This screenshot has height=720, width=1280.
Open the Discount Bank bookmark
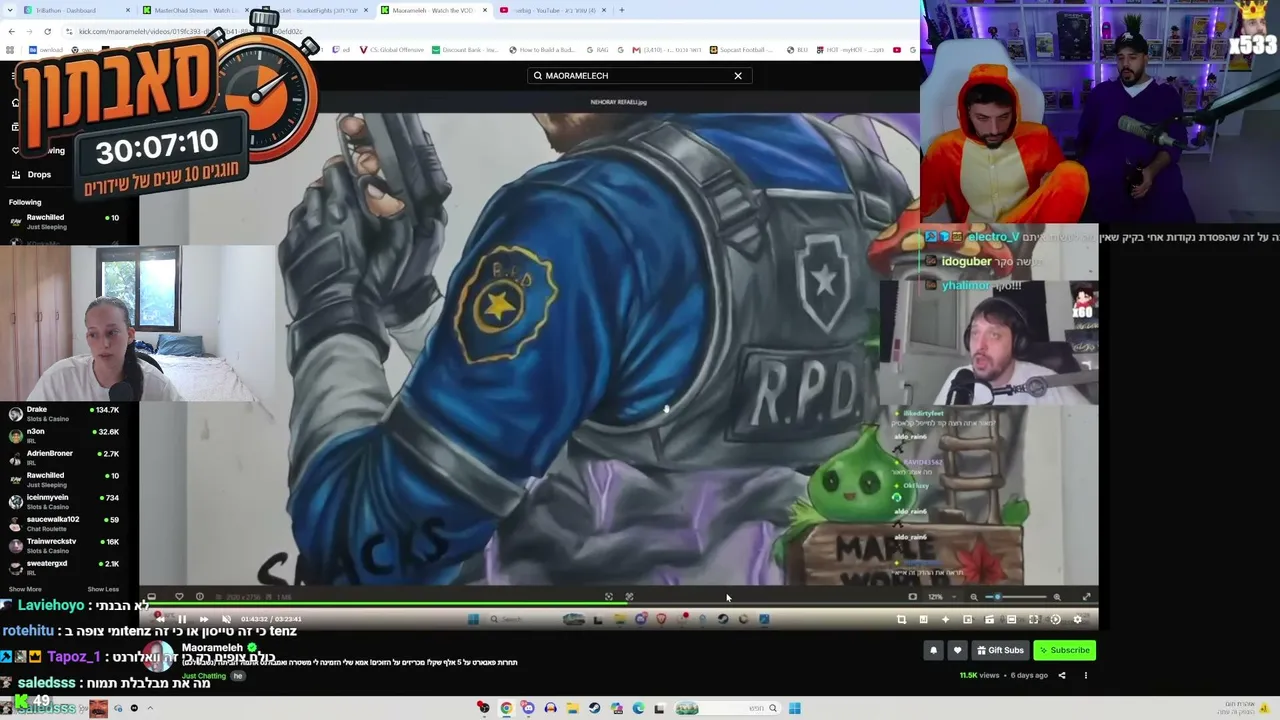(x=465, y=50)
